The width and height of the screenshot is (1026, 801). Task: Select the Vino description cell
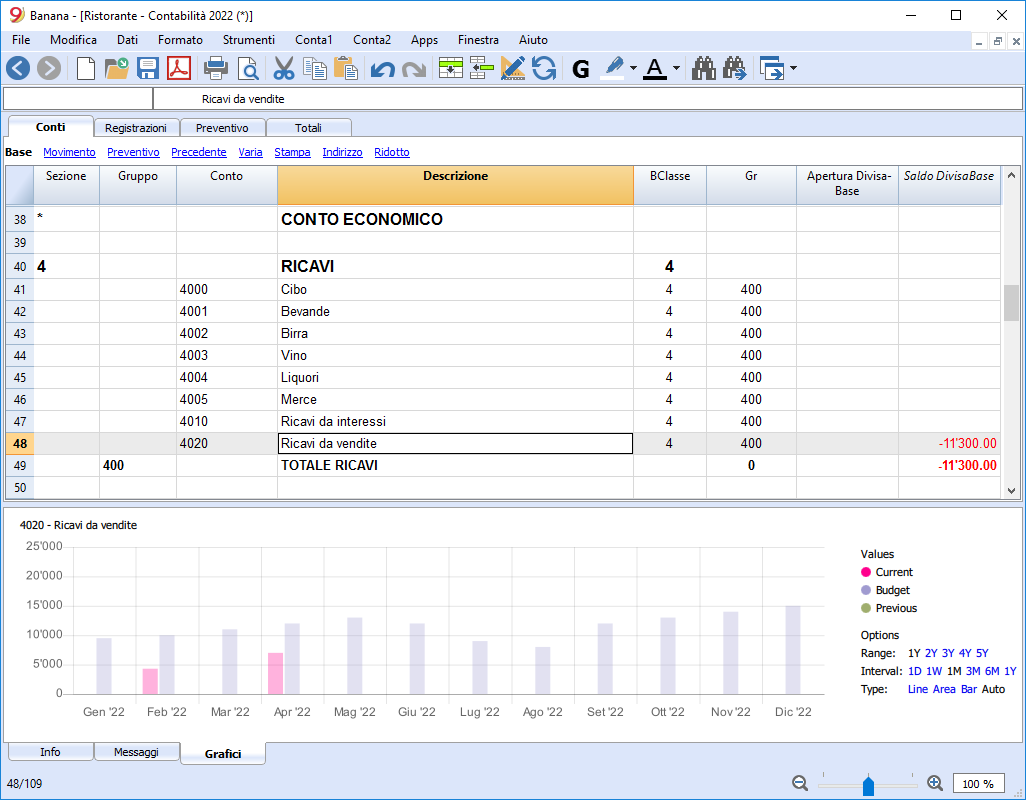click(x=455, y=355)
